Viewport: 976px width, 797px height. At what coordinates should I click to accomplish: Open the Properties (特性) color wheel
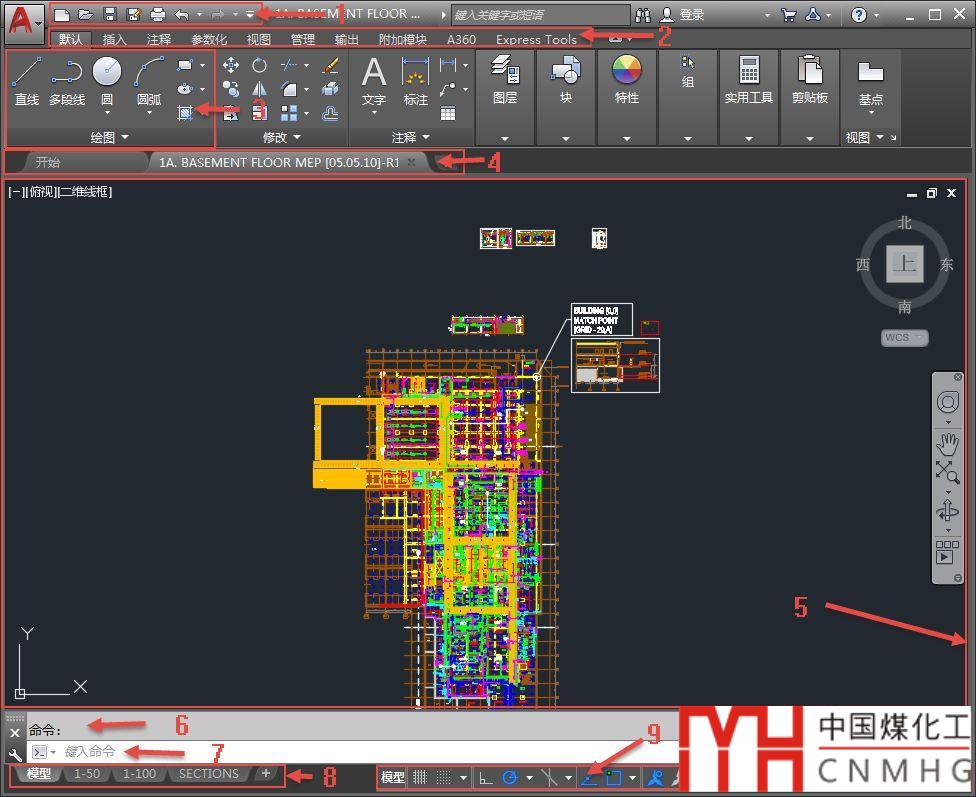tap(627, 70)
